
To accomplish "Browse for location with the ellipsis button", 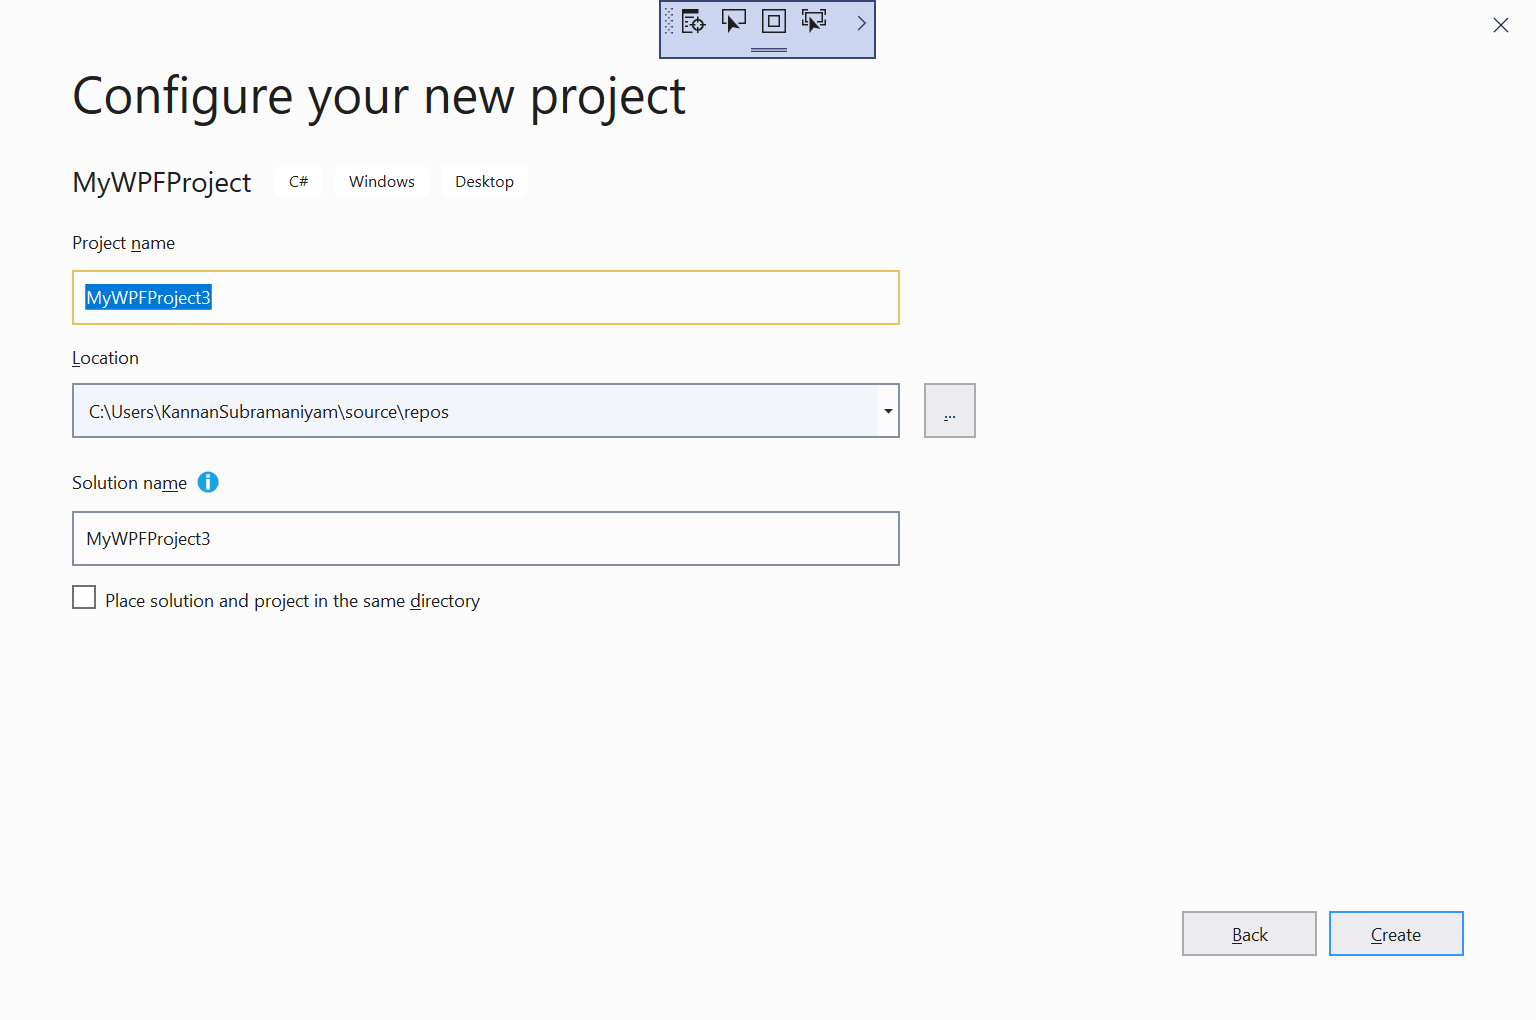I will coord(949,411).
